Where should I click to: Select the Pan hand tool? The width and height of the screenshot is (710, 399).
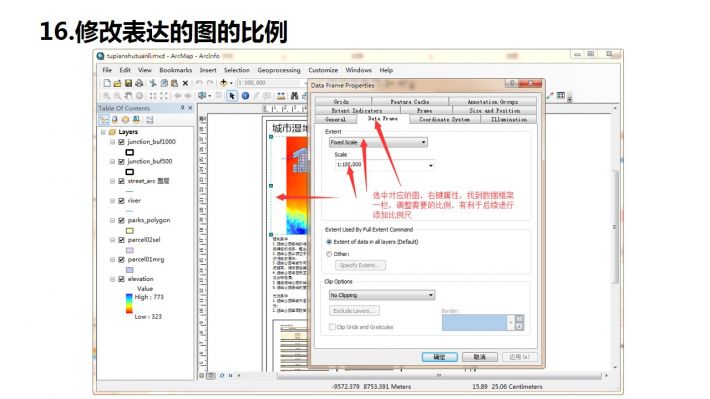tap(129, 96)
